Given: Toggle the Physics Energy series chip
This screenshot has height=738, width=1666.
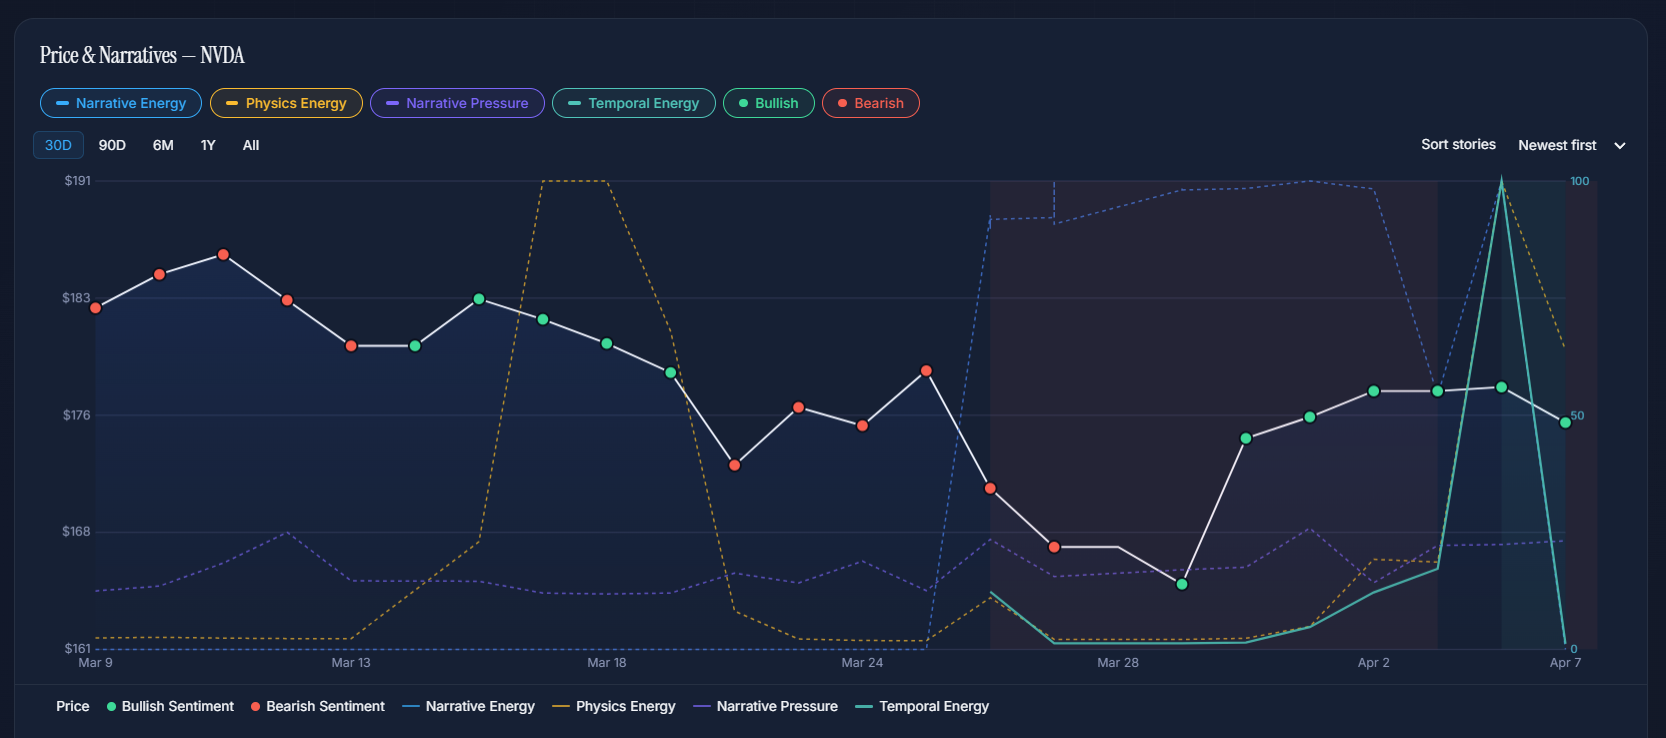Looking at the screenshot, I should tap(286, 103).
